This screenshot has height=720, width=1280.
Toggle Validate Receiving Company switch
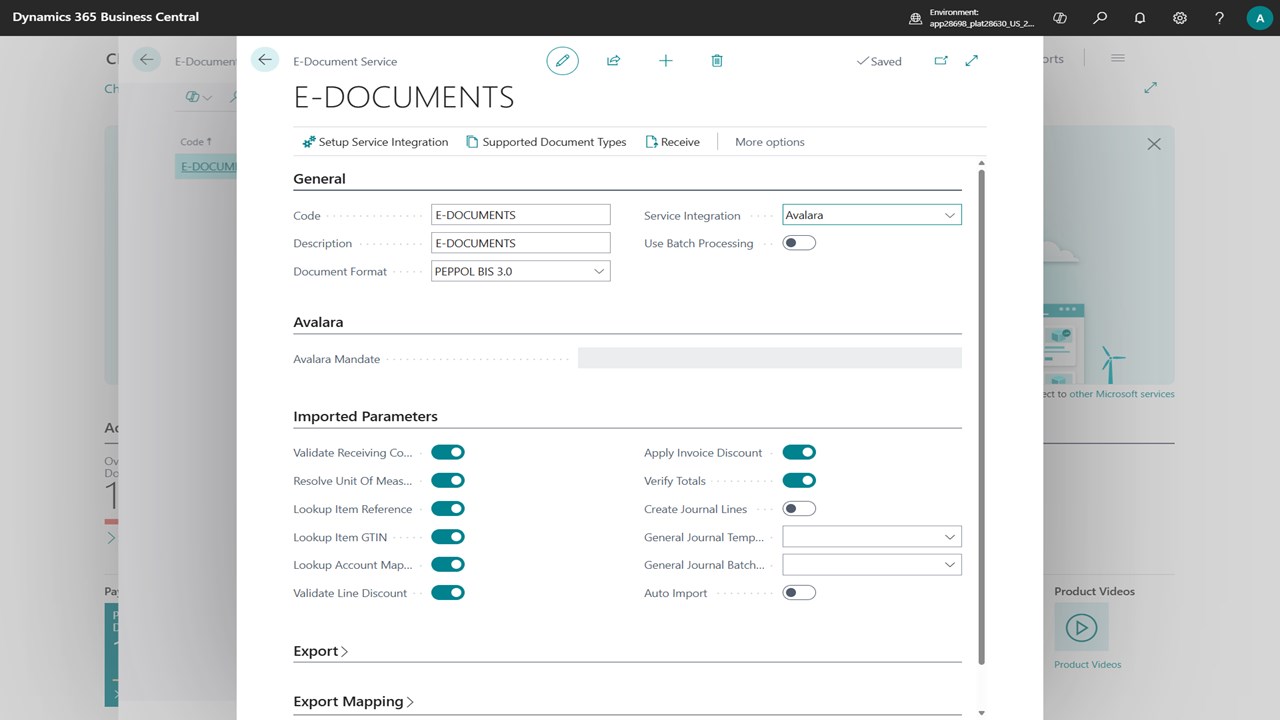coord(448,453)
